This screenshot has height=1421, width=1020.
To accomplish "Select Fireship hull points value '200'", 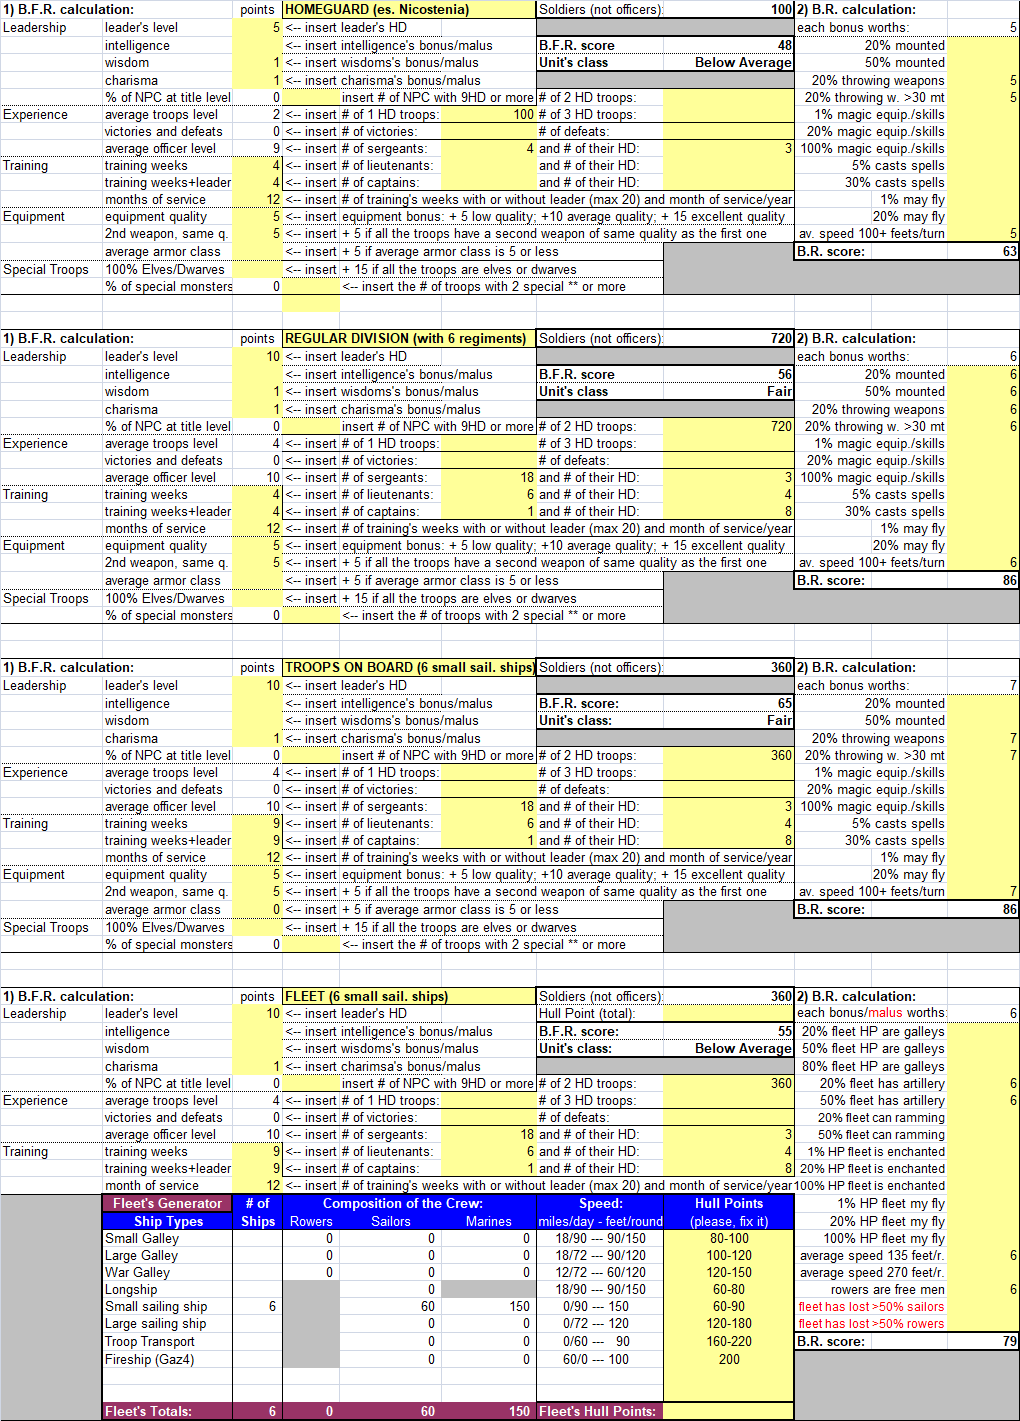I will click(729, 1360).
